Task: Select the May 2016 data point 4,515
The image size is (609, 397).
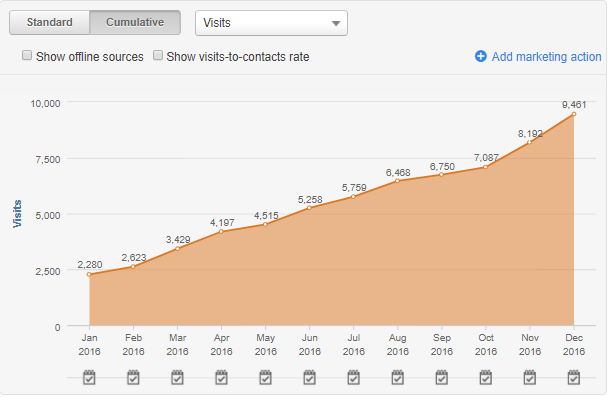Action: point(266,225)
